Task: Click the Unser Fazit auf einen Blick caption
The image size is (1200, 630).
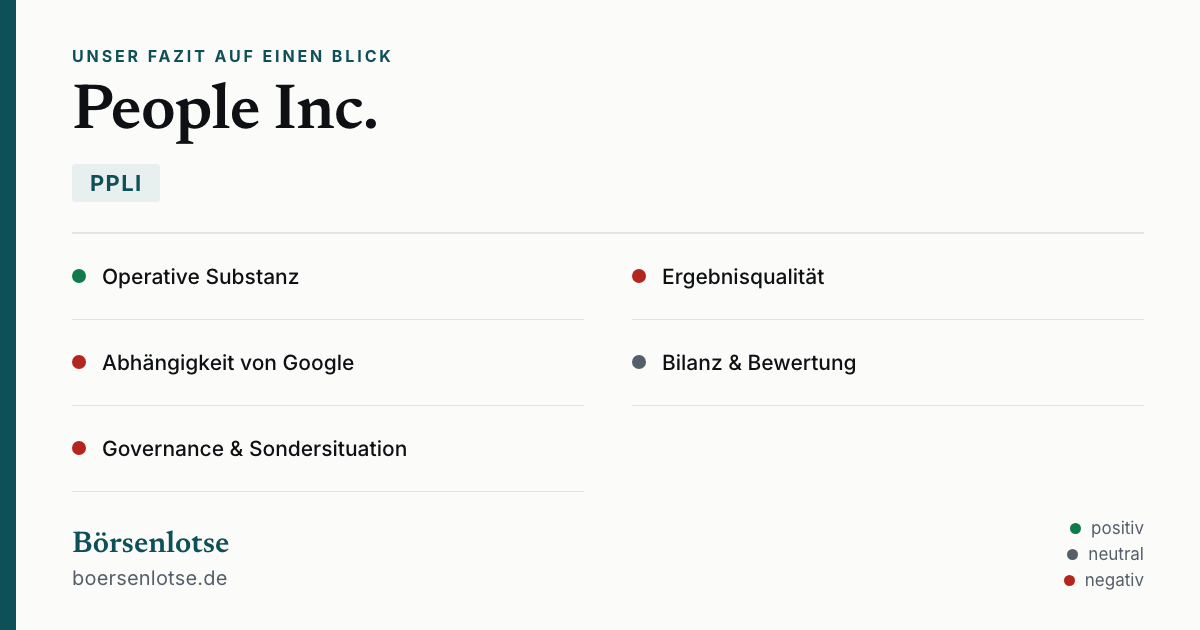Action: pyautogui.click(x=232, y=57)
